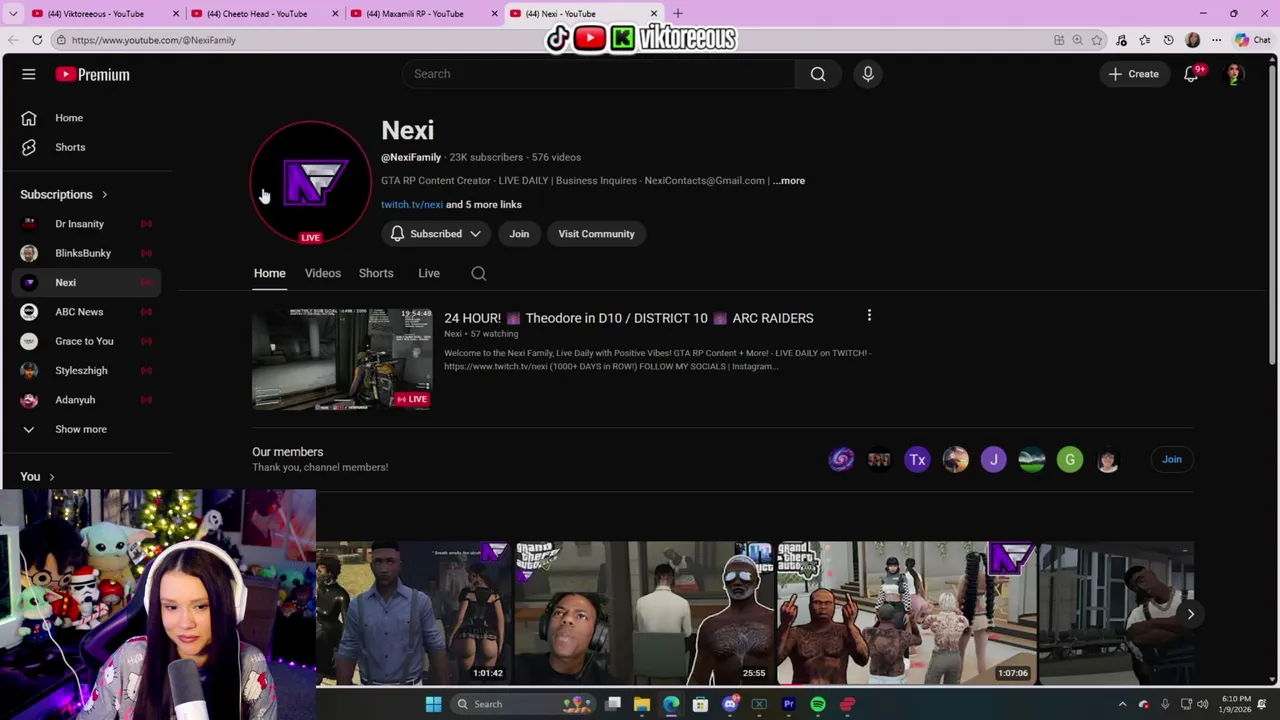Click the Join button beside Subscribed
The image size is (1280, 720).
pyautogui.click(x=519, y=234)
